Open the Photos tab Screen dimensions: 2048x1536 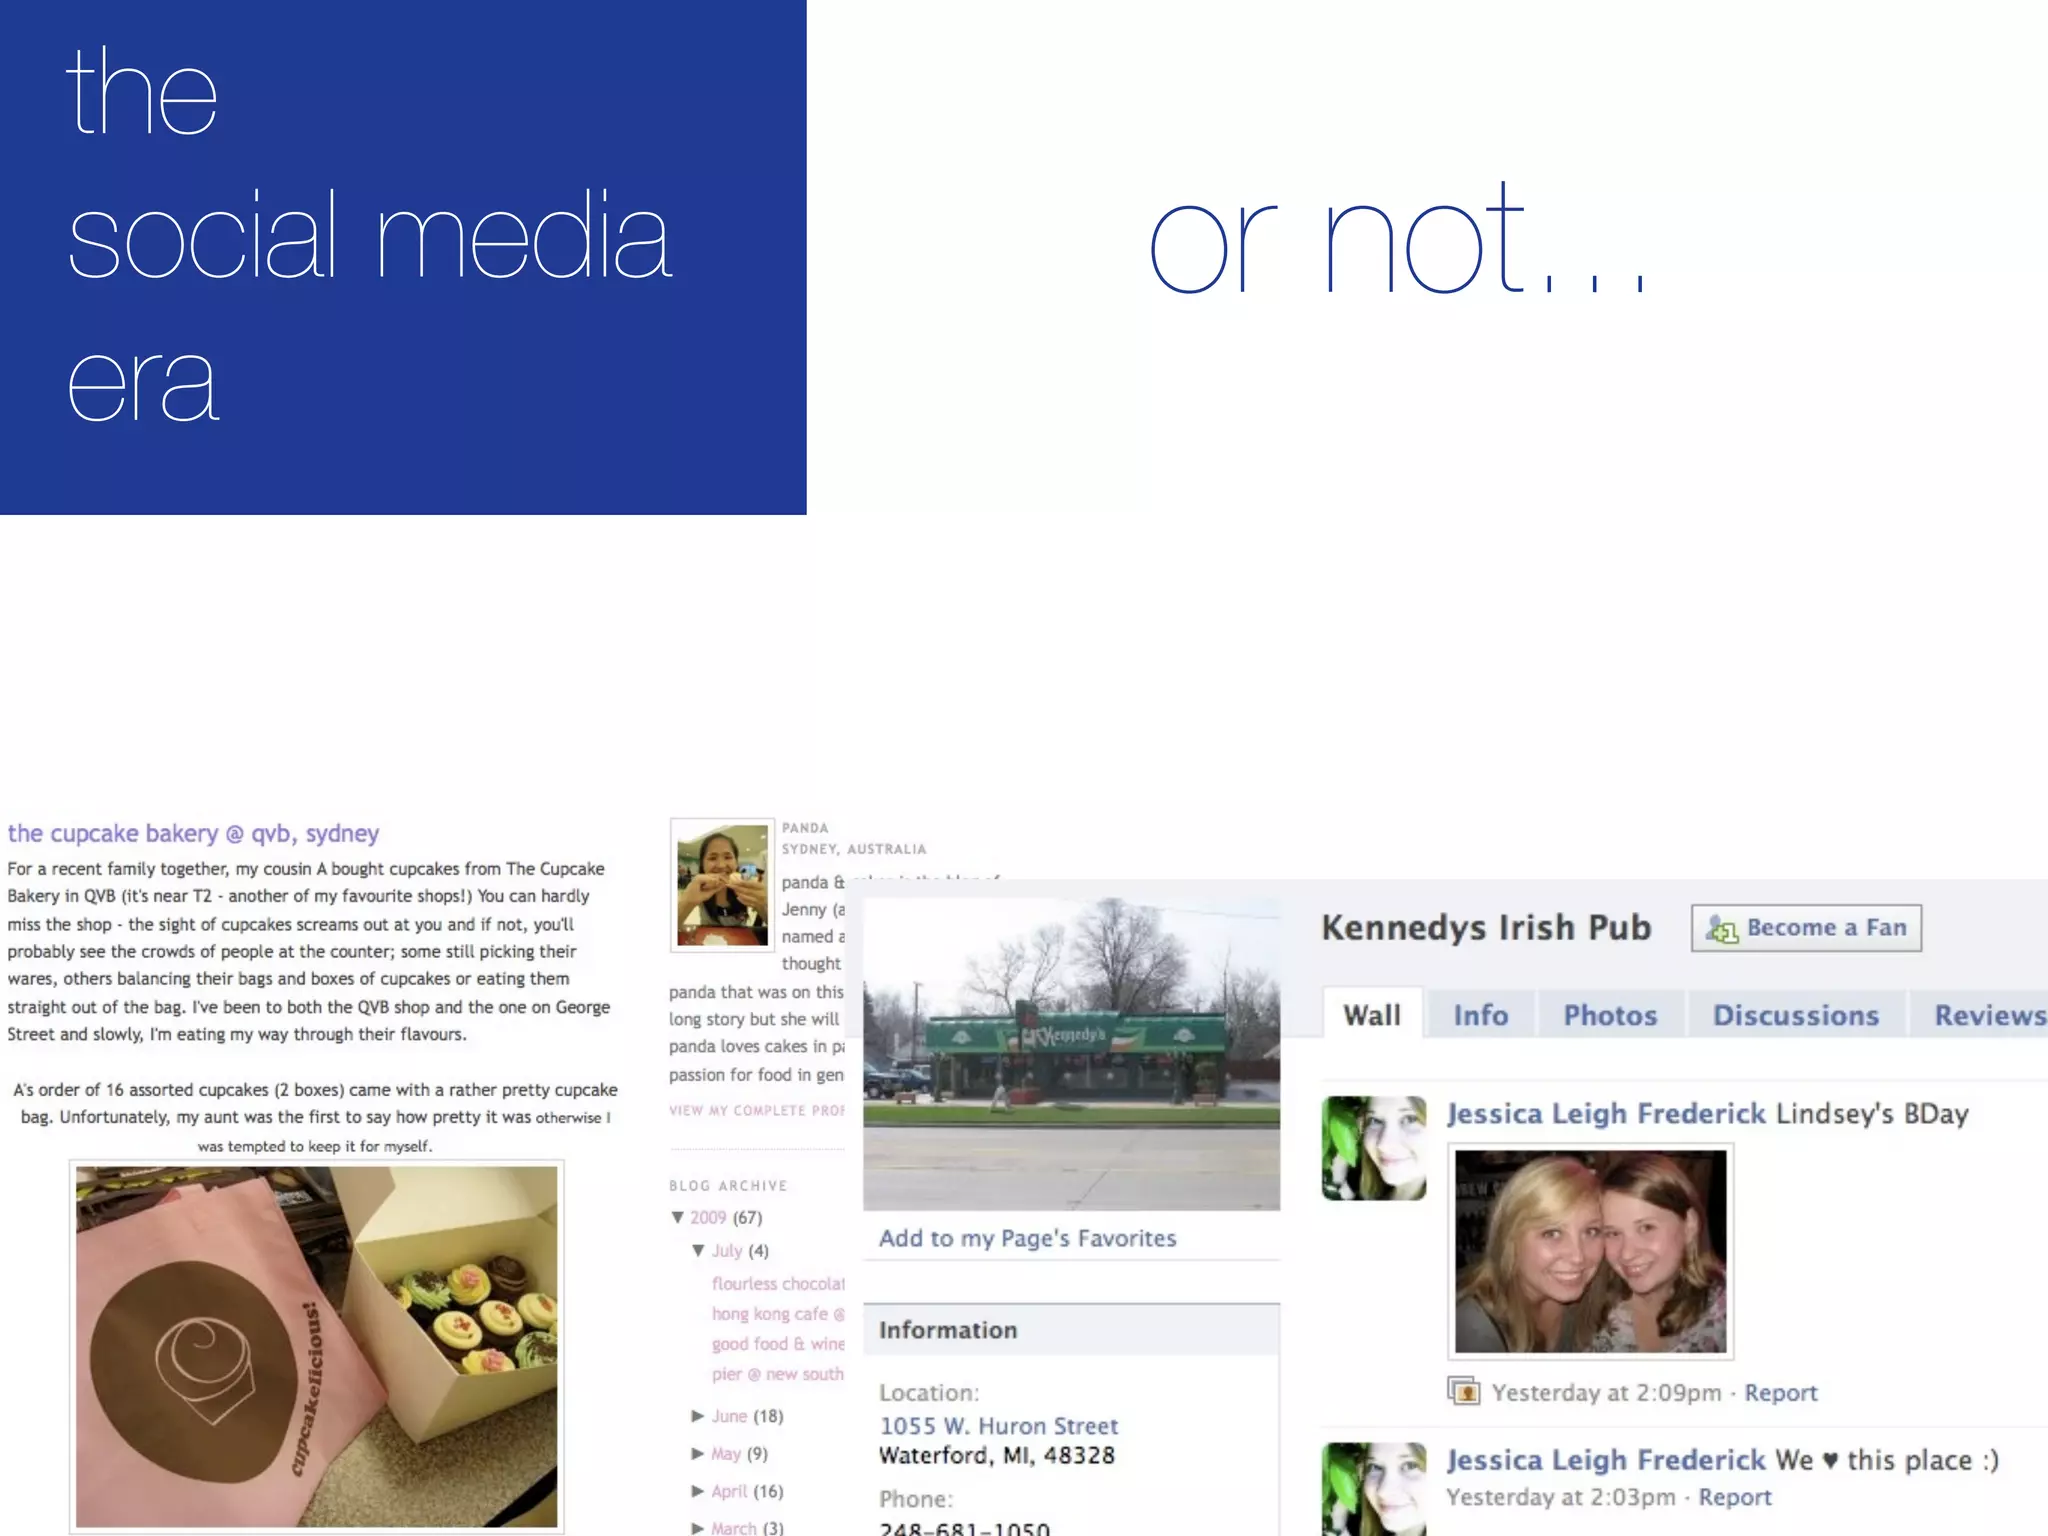click(1610, 1015)
